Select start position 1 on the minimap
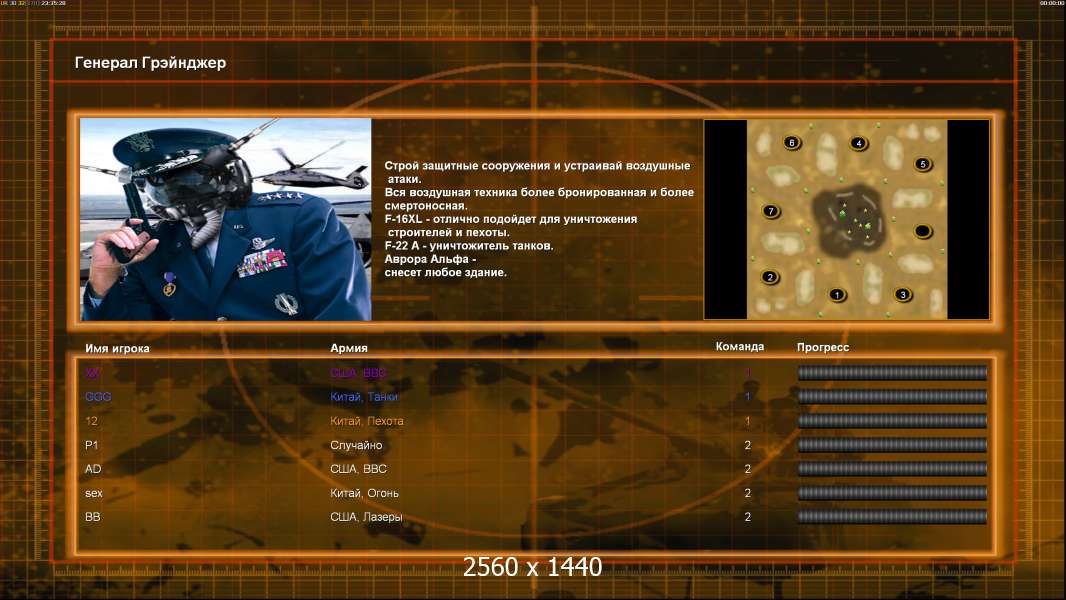The image size is (1066, 600). 837,295
